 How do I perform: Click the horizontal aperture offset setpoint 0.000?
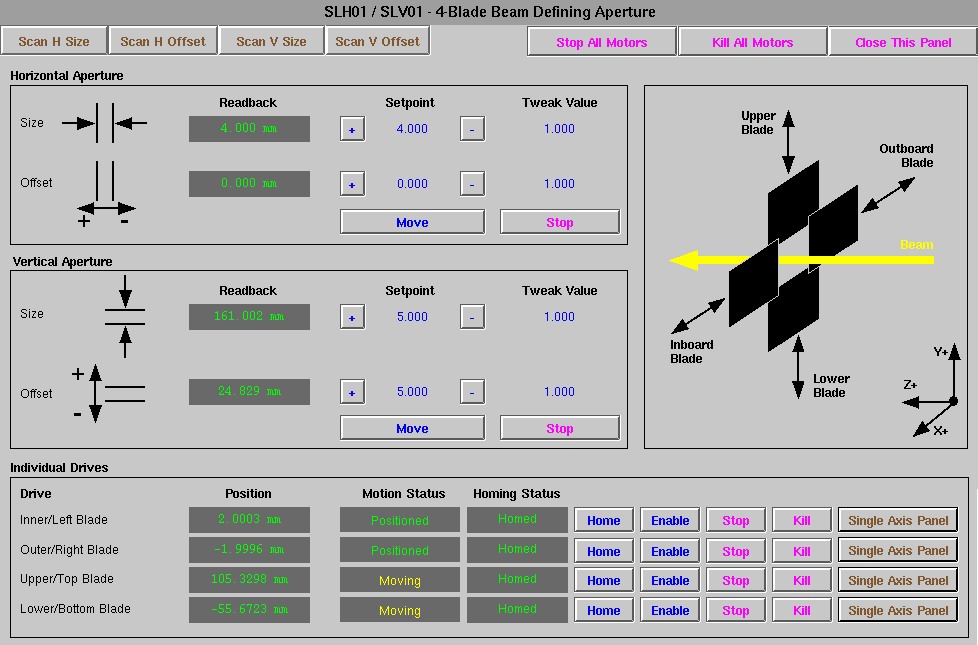[412, 183]
